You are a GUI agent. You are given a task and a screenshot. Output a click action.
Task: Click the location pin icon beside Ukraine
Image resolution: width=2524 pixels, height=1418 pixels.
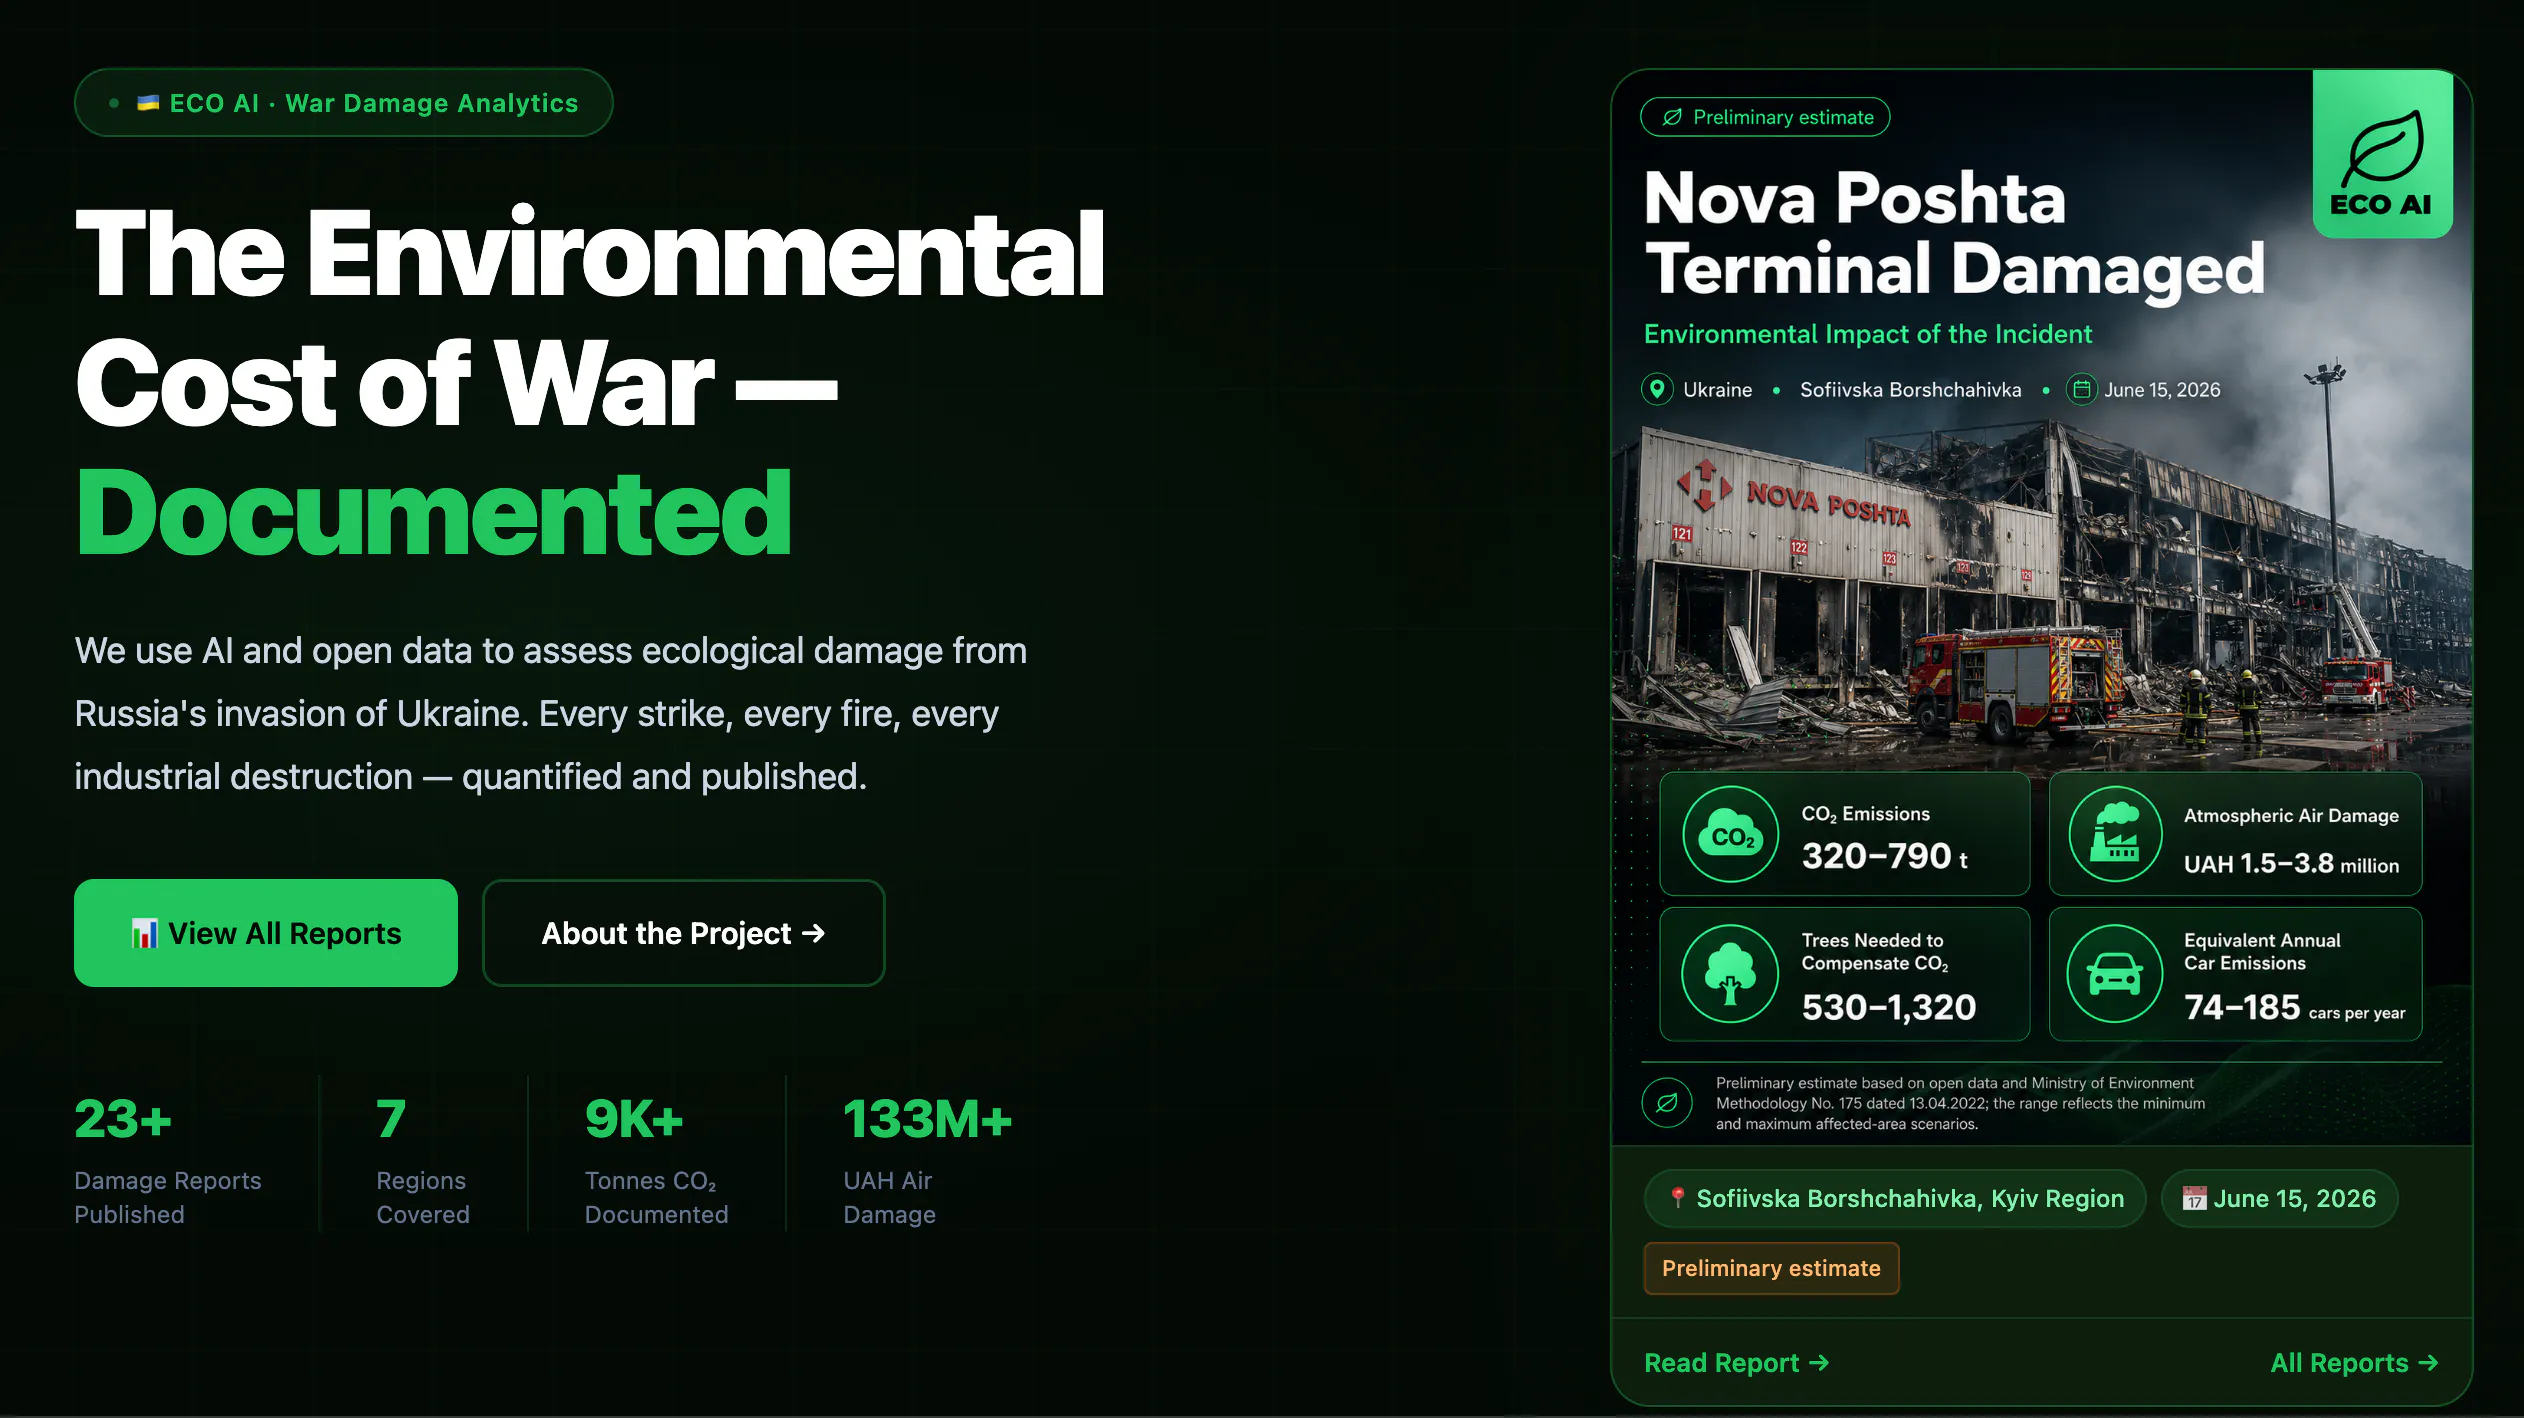(1657, 389)
